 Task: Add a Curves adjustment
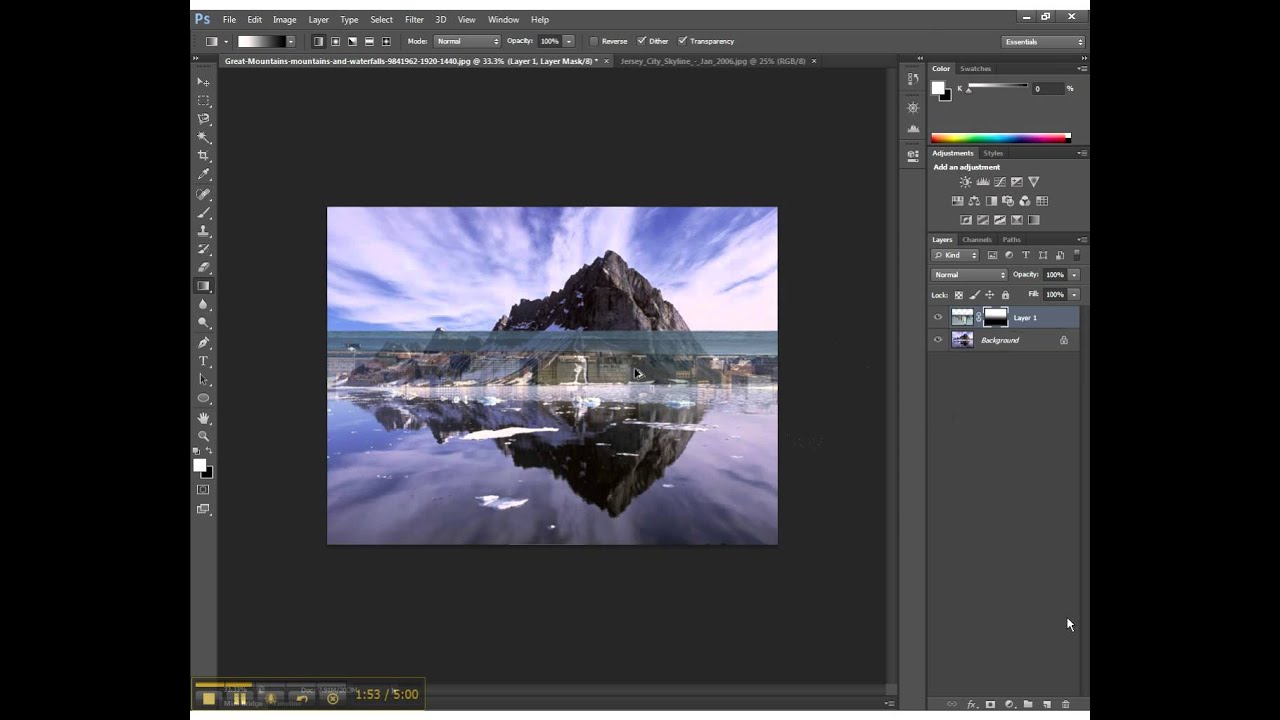(999, 182)
